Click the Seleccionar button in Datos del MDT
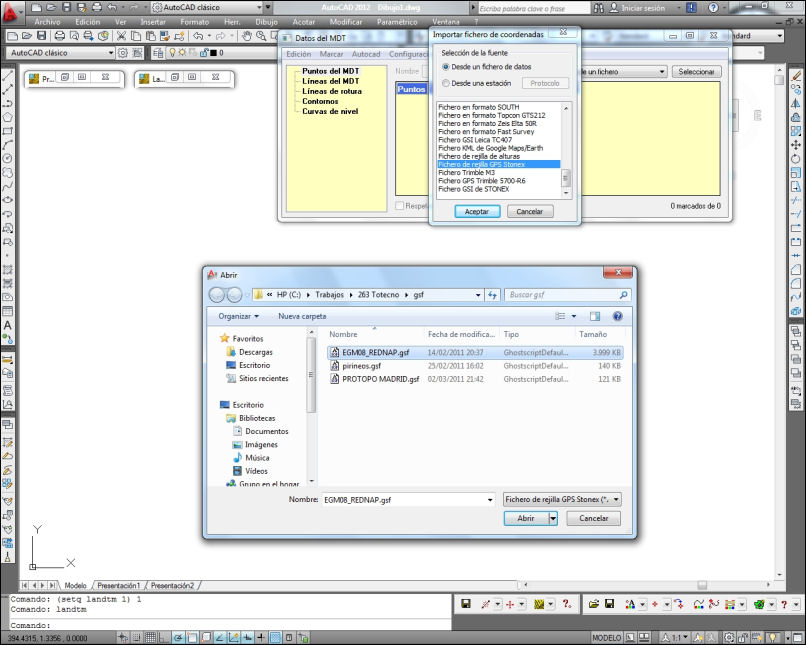The width and height of the screenshot is (806, 645). (x=697, y=72)
